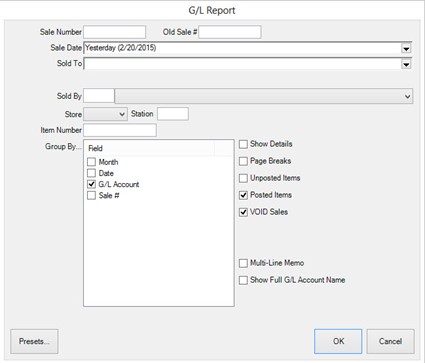Click the Station input field
425x363 pixels.
point(173,114)
